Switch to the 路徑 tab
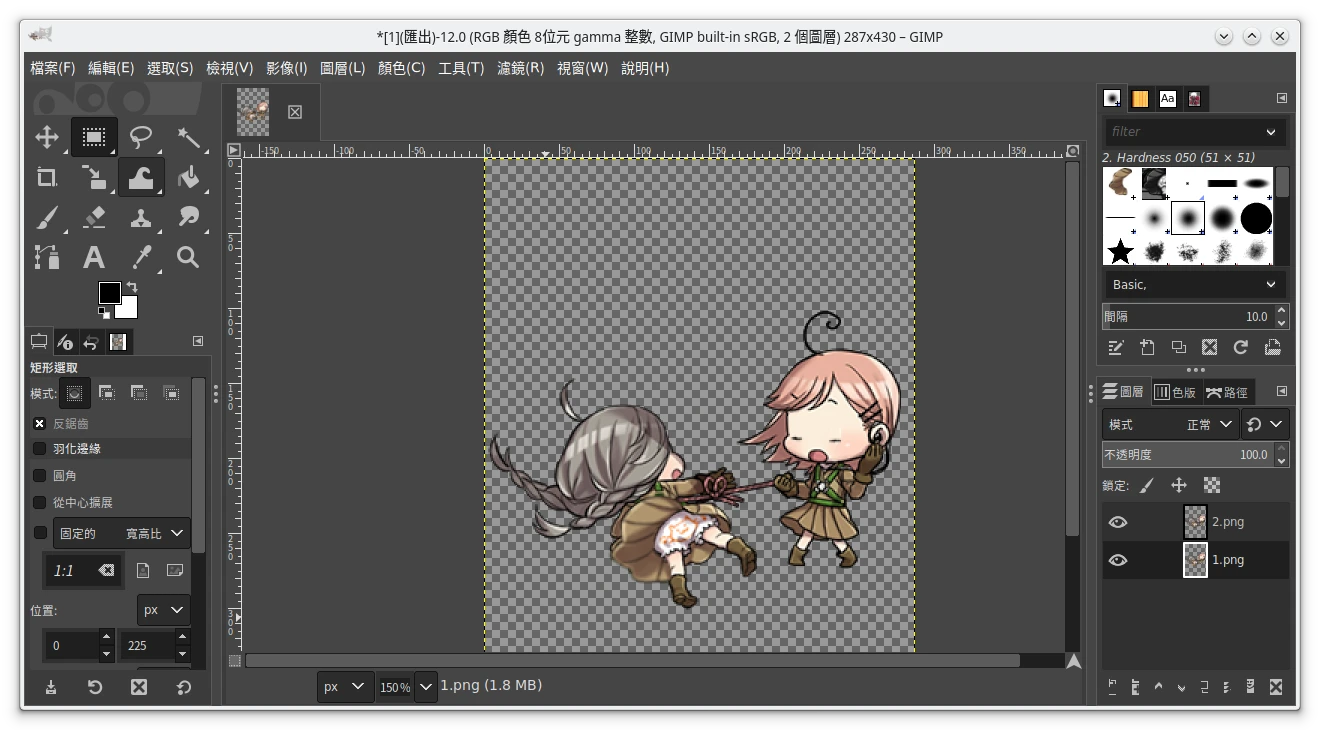The height and width of the screenshot is (730, 1320). pos(1228,393)
